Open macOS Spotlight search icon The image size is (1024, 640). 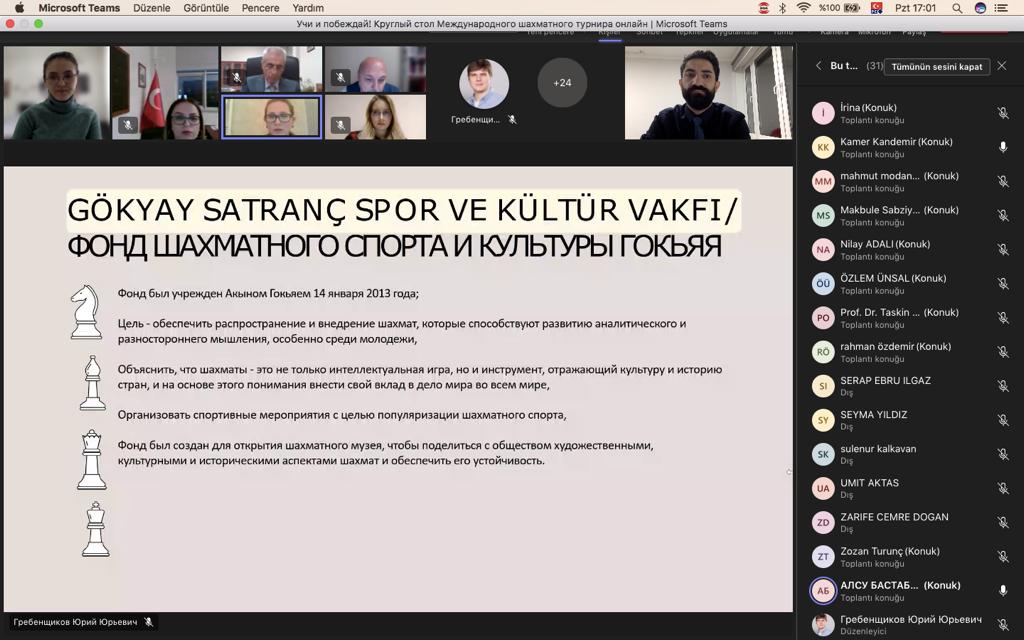(x=957, y=8)
